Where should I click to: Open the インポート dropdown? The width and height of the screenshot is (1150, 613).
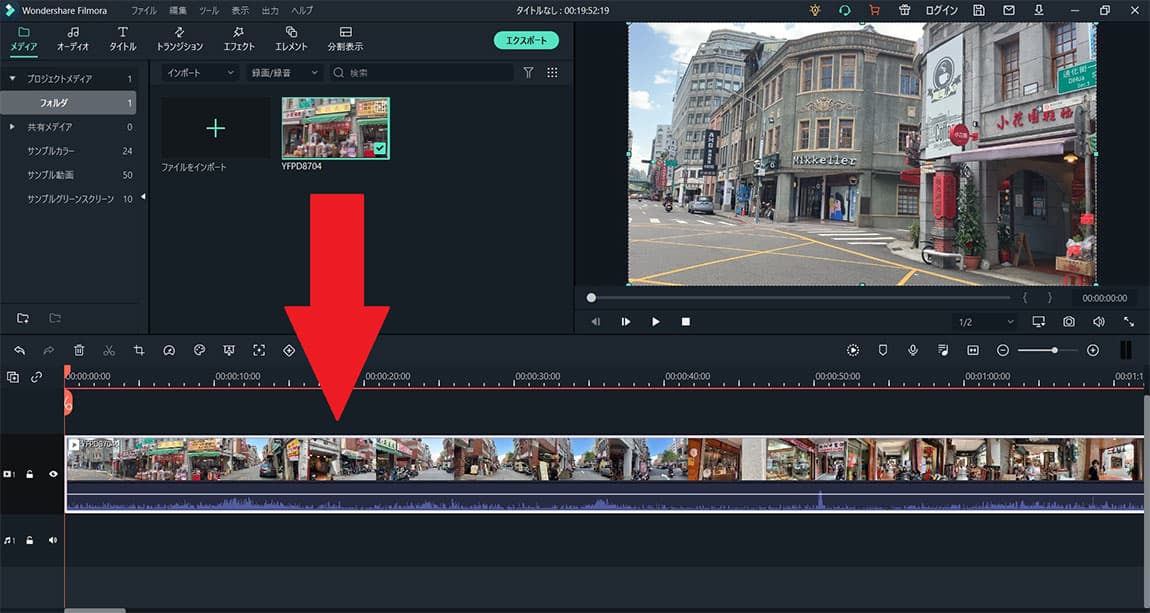click(x=200, y=73)
